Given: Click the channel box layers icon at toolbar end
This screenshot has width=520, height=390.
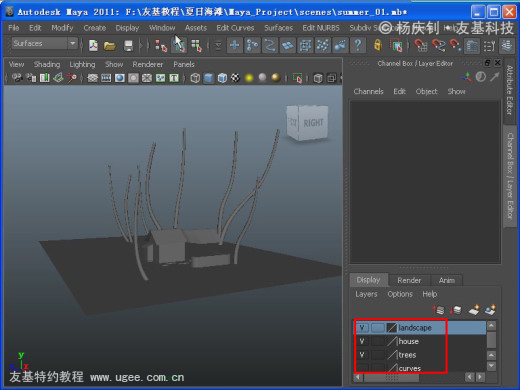Looking at the screenshot, I should (507, 46).
